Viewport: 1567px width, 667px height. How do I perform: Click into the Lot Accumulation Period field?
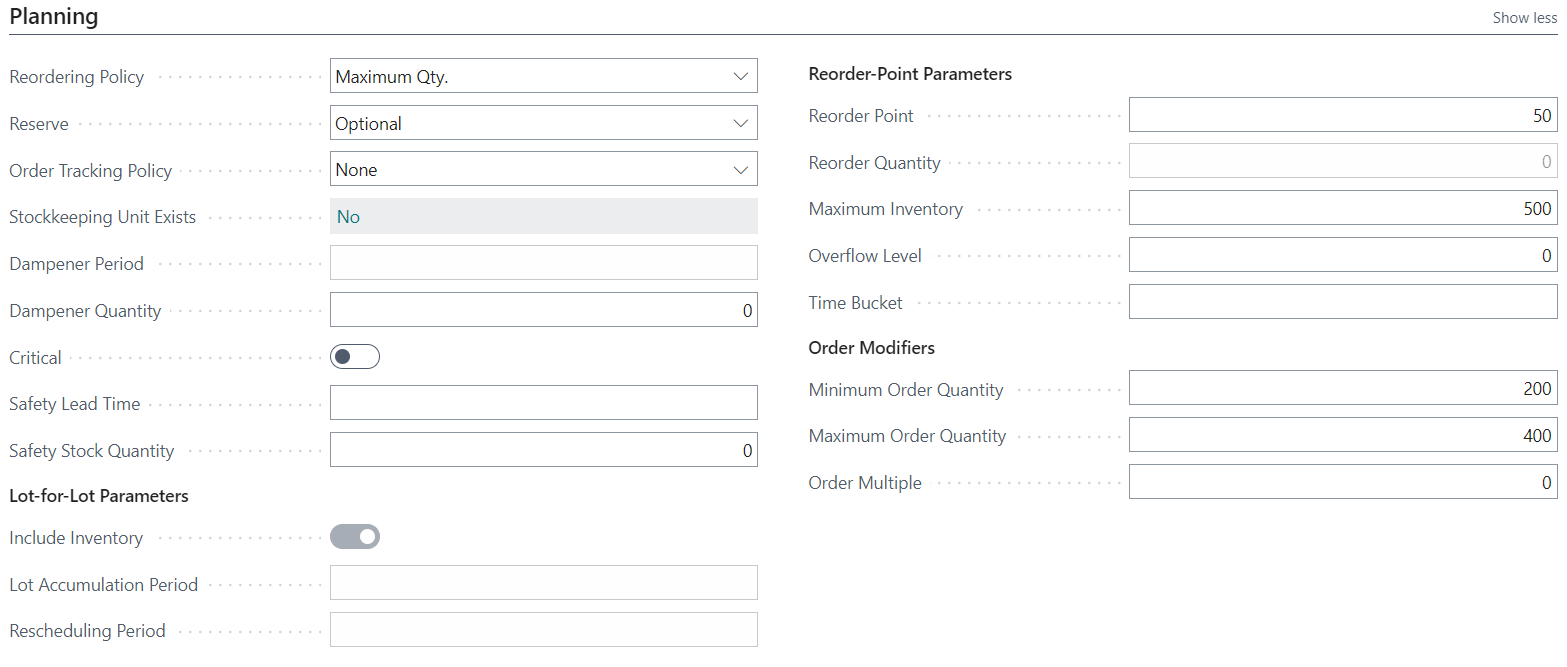tap(543, 582)
